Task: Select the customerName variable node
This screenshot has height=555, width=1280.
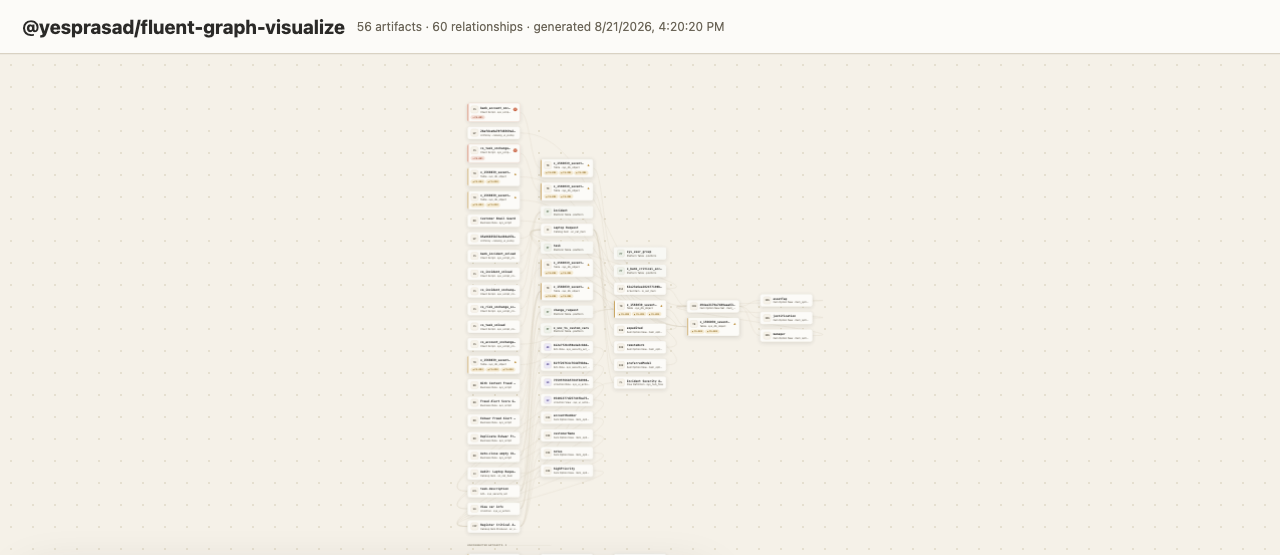Action: click(x=567, y=435)
